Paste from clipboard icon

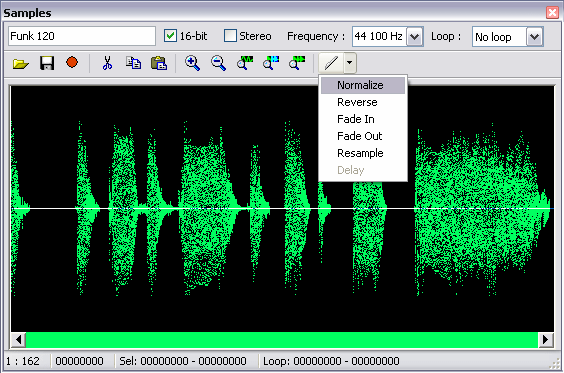coord(159,63)
